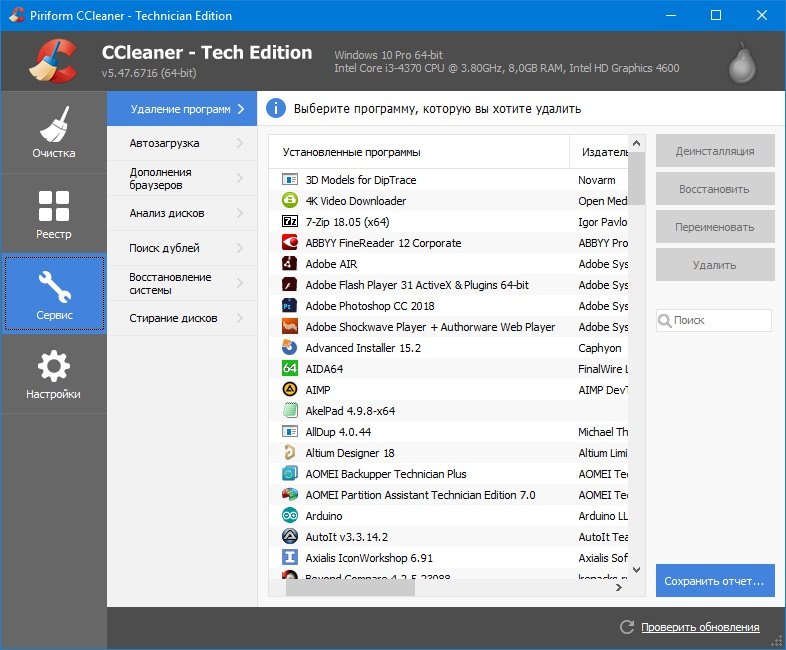The image size is (786, 650).
Task: Sort by the Установленные программы column header
Action: (351, 152)
